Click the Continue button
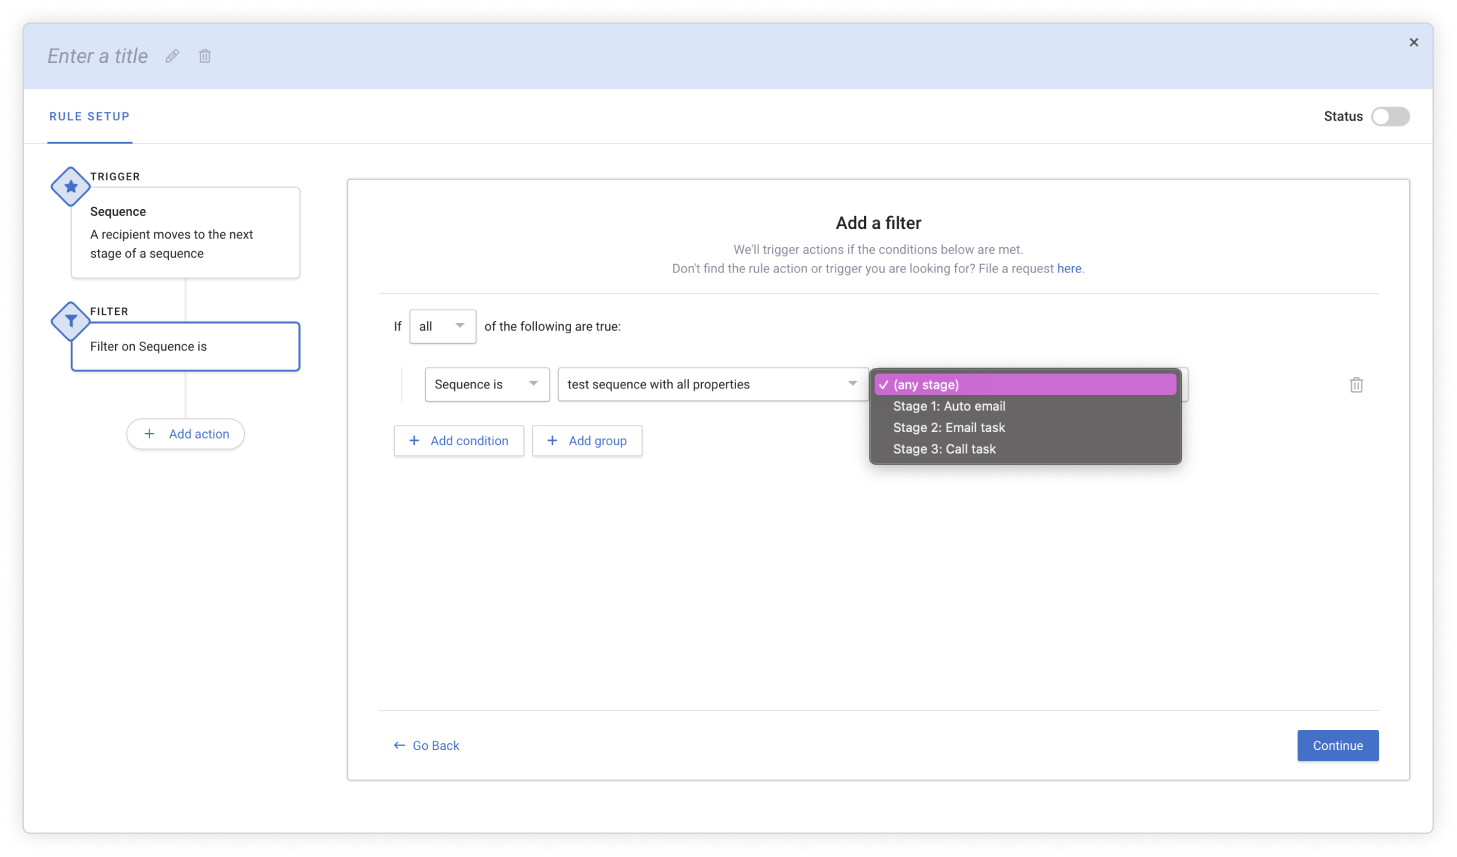The image size is (1457, 857). 1338,746
